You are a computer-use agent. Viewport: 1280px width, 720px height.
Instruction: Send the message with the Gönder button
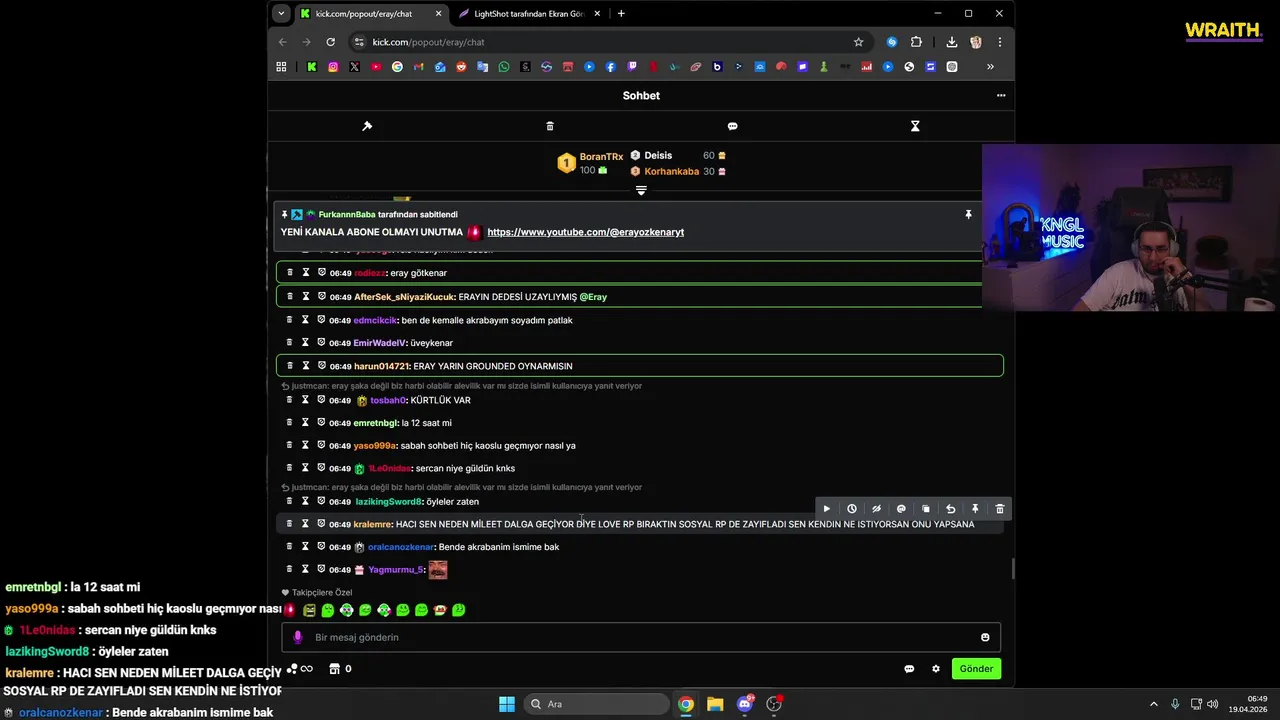pyautogui.click(x=976, y=669)
